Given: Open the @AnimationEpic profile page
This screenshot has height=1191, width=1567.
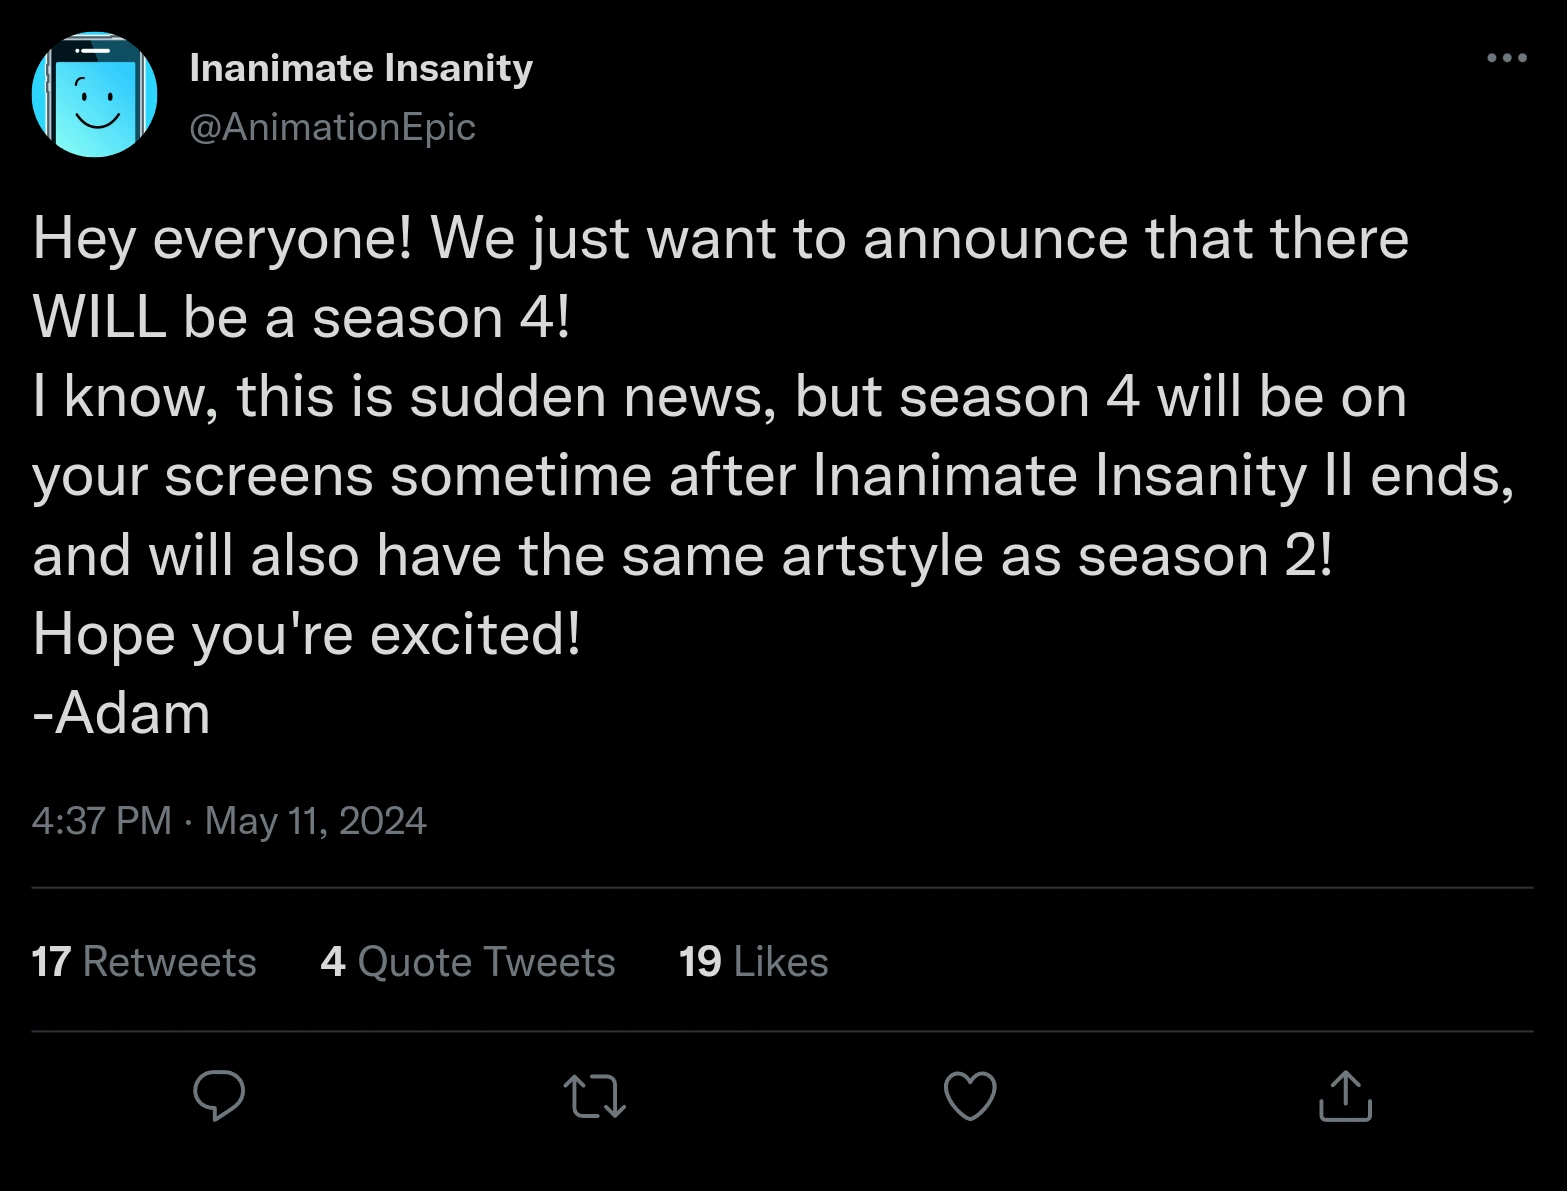Looking at the screenshot, I should point(333,127).
